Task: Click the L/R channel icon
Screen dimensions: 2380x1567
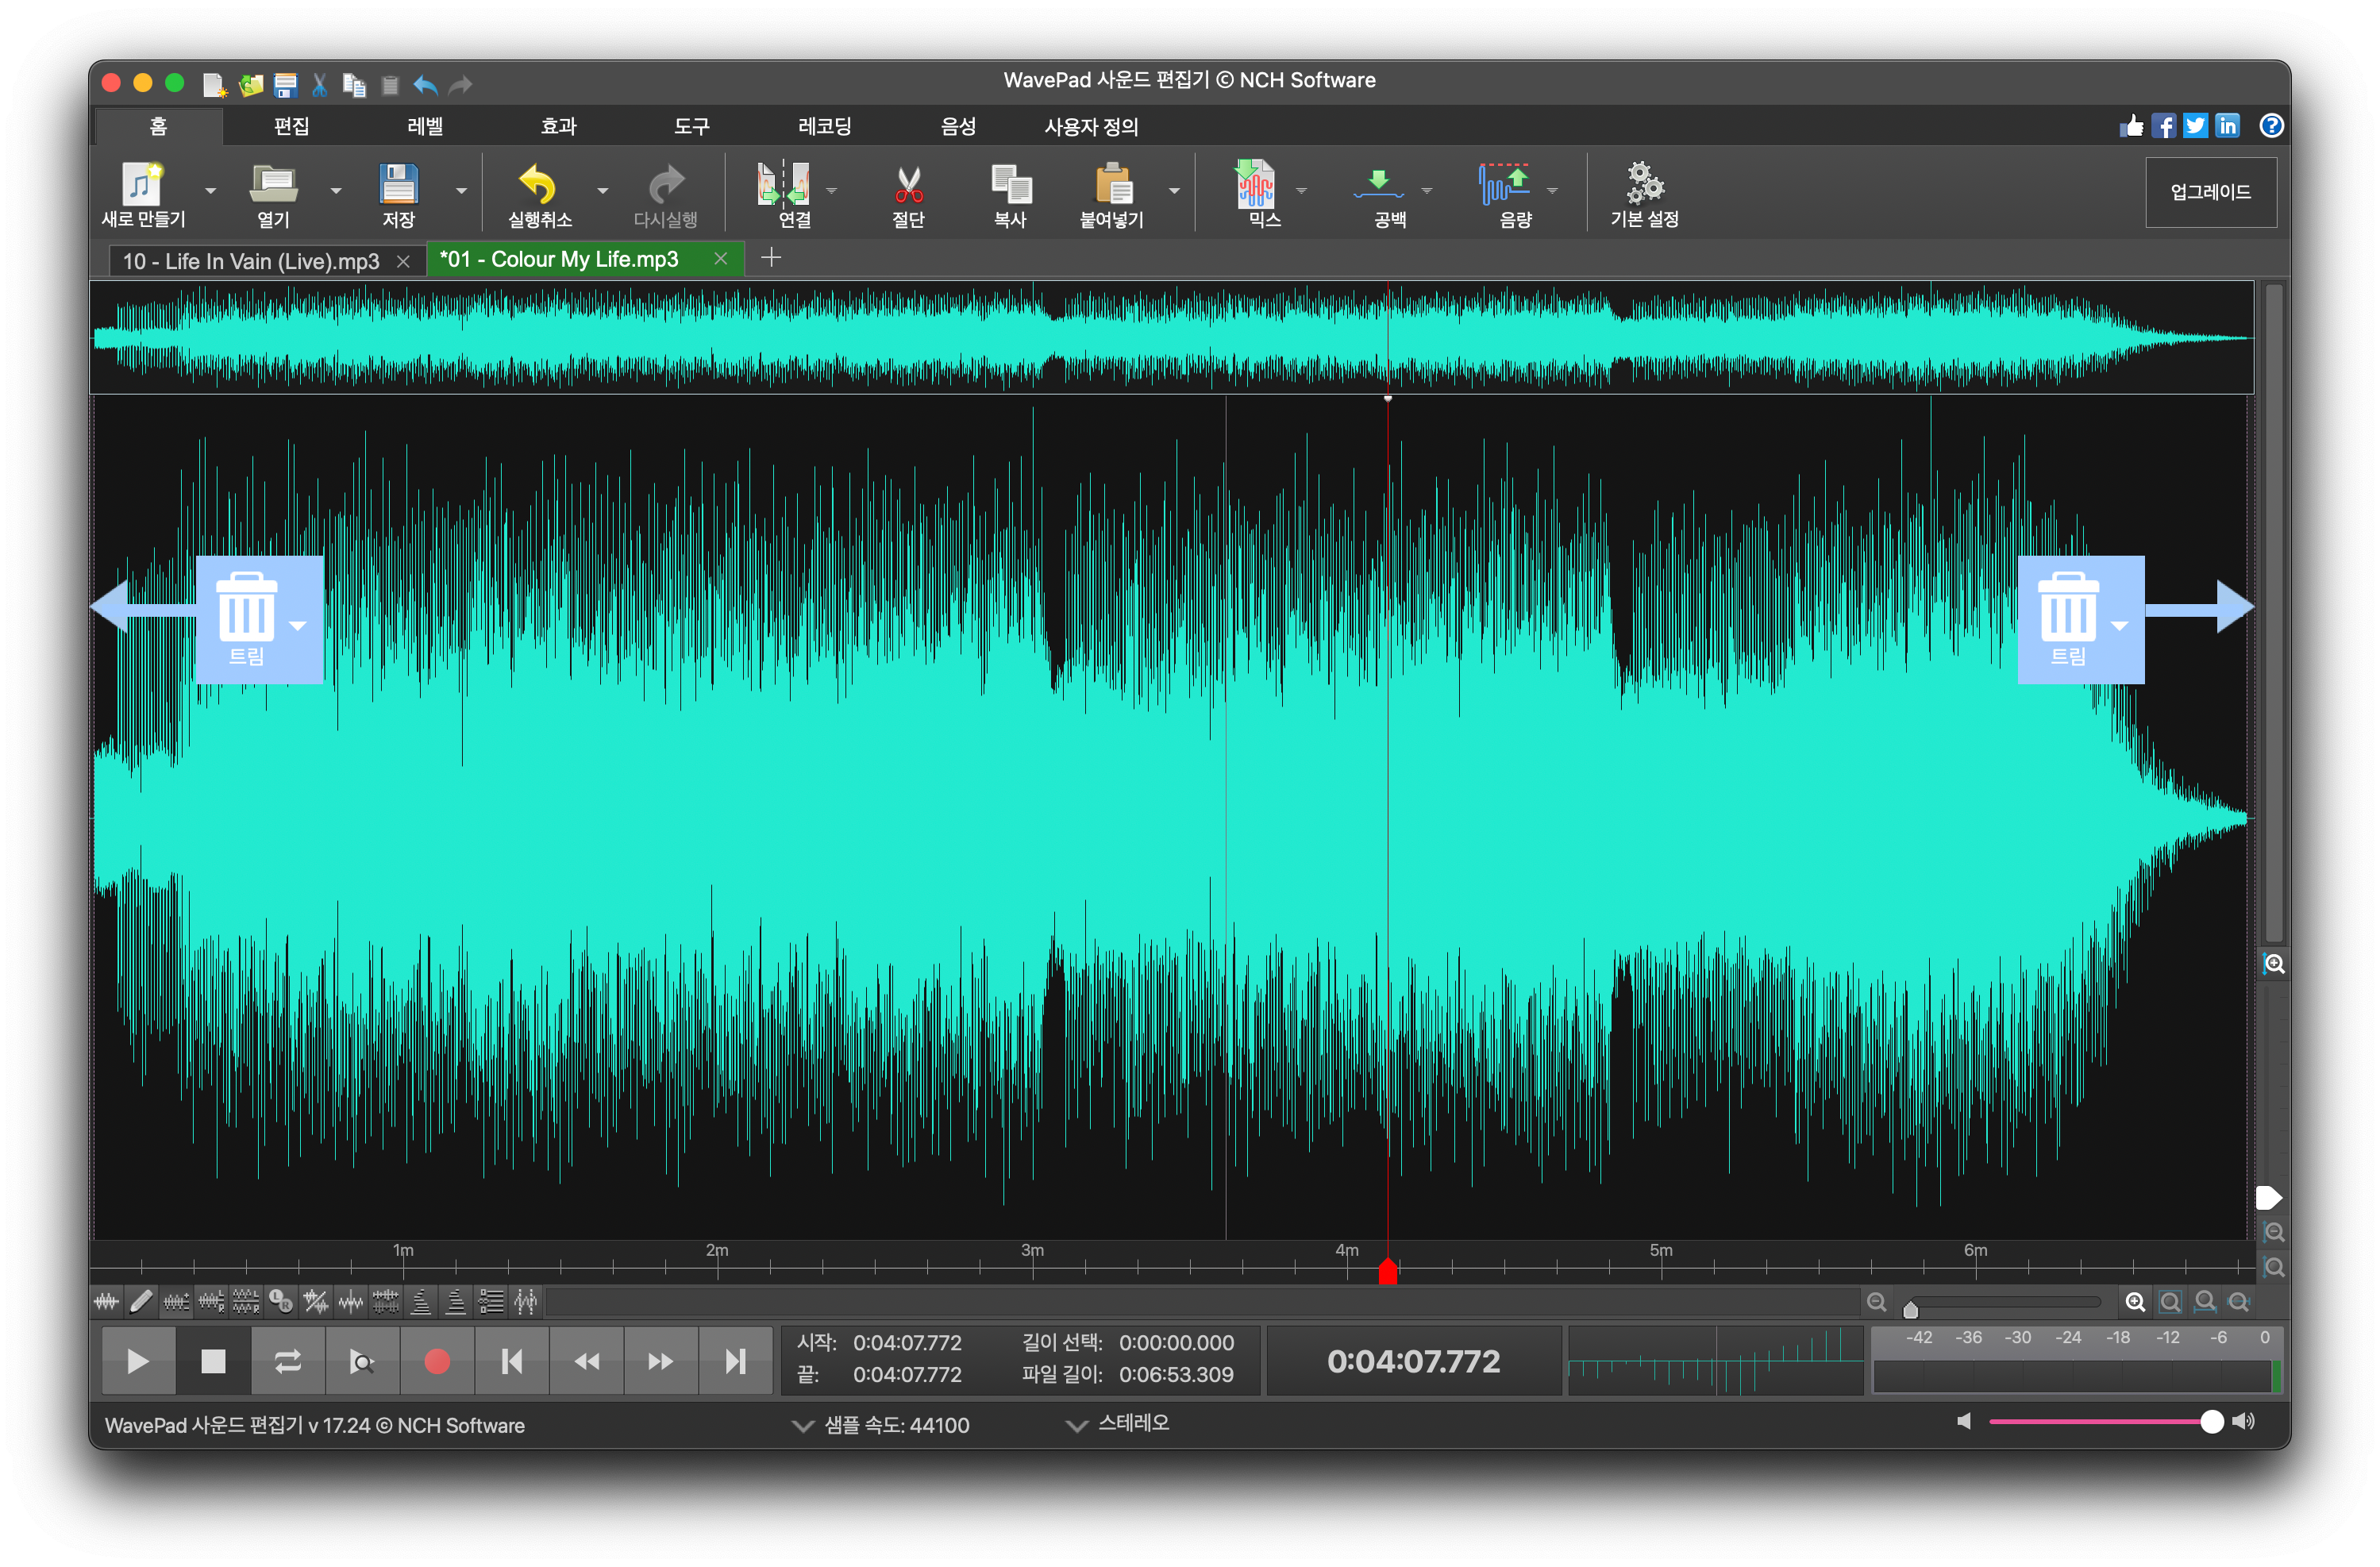Action: (x=281, y=1302)
